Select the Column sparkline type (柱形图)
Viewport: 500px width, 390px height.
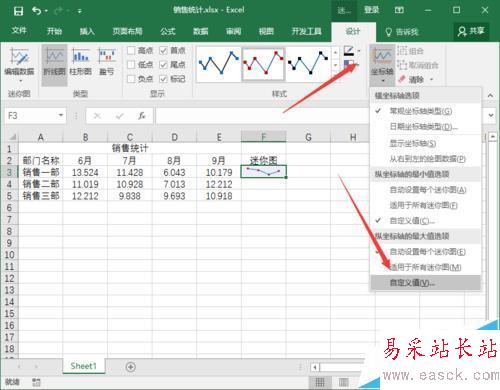pos(81,62)
